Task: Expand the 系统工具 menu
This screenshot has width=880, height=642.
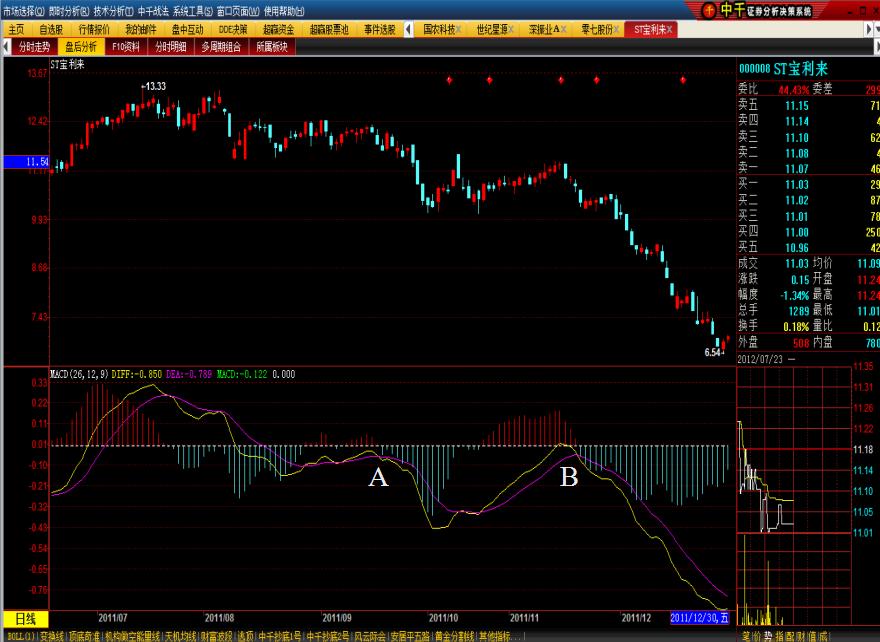Action: point(192,10)
